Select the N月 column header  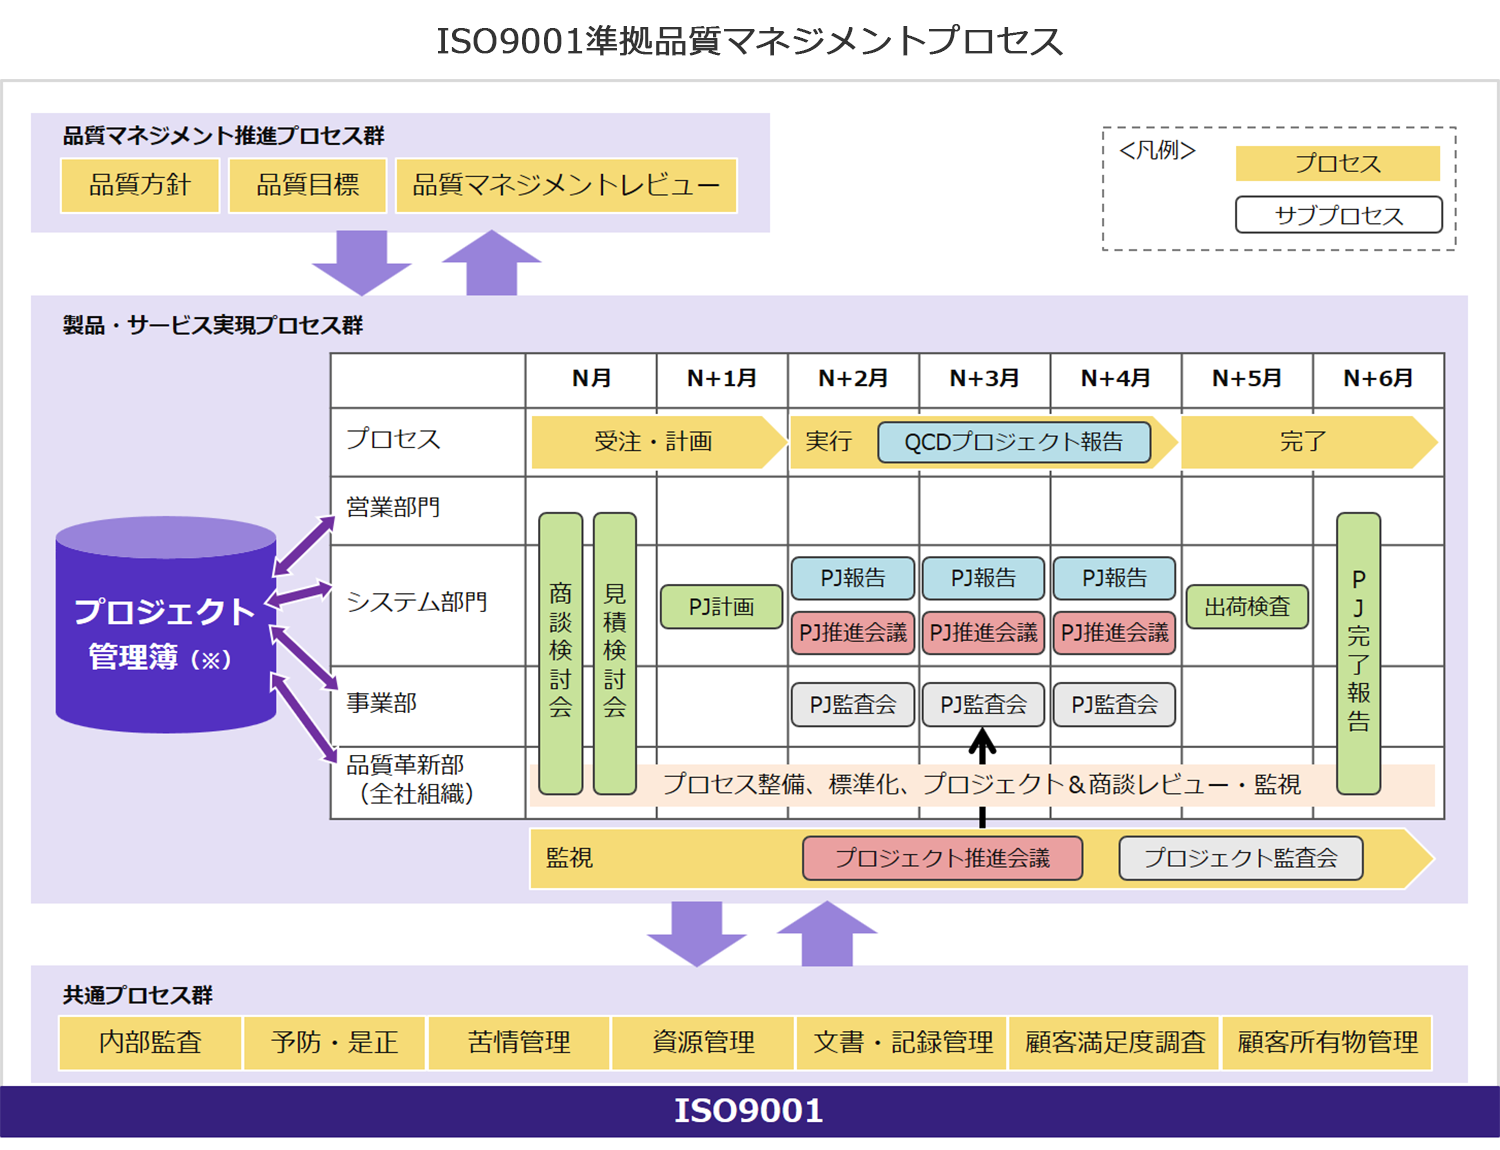pos(591,379)
